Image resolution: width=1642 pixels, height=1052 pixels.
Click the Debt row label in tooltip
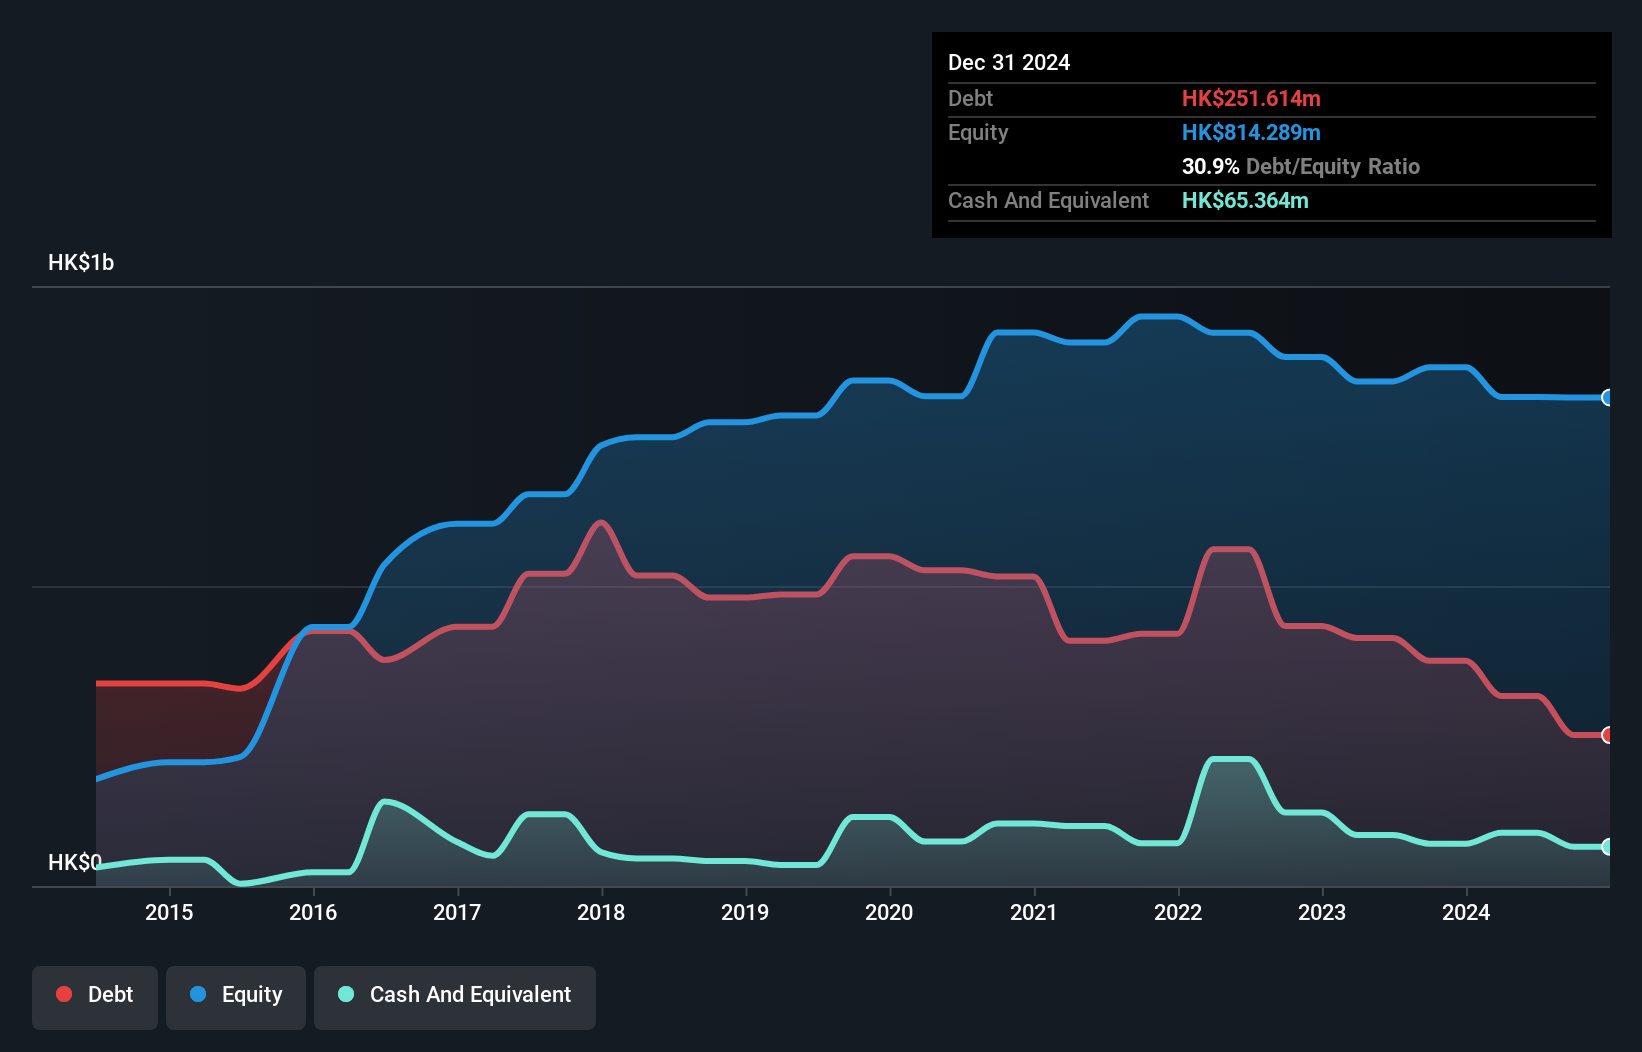coord(970,99)
